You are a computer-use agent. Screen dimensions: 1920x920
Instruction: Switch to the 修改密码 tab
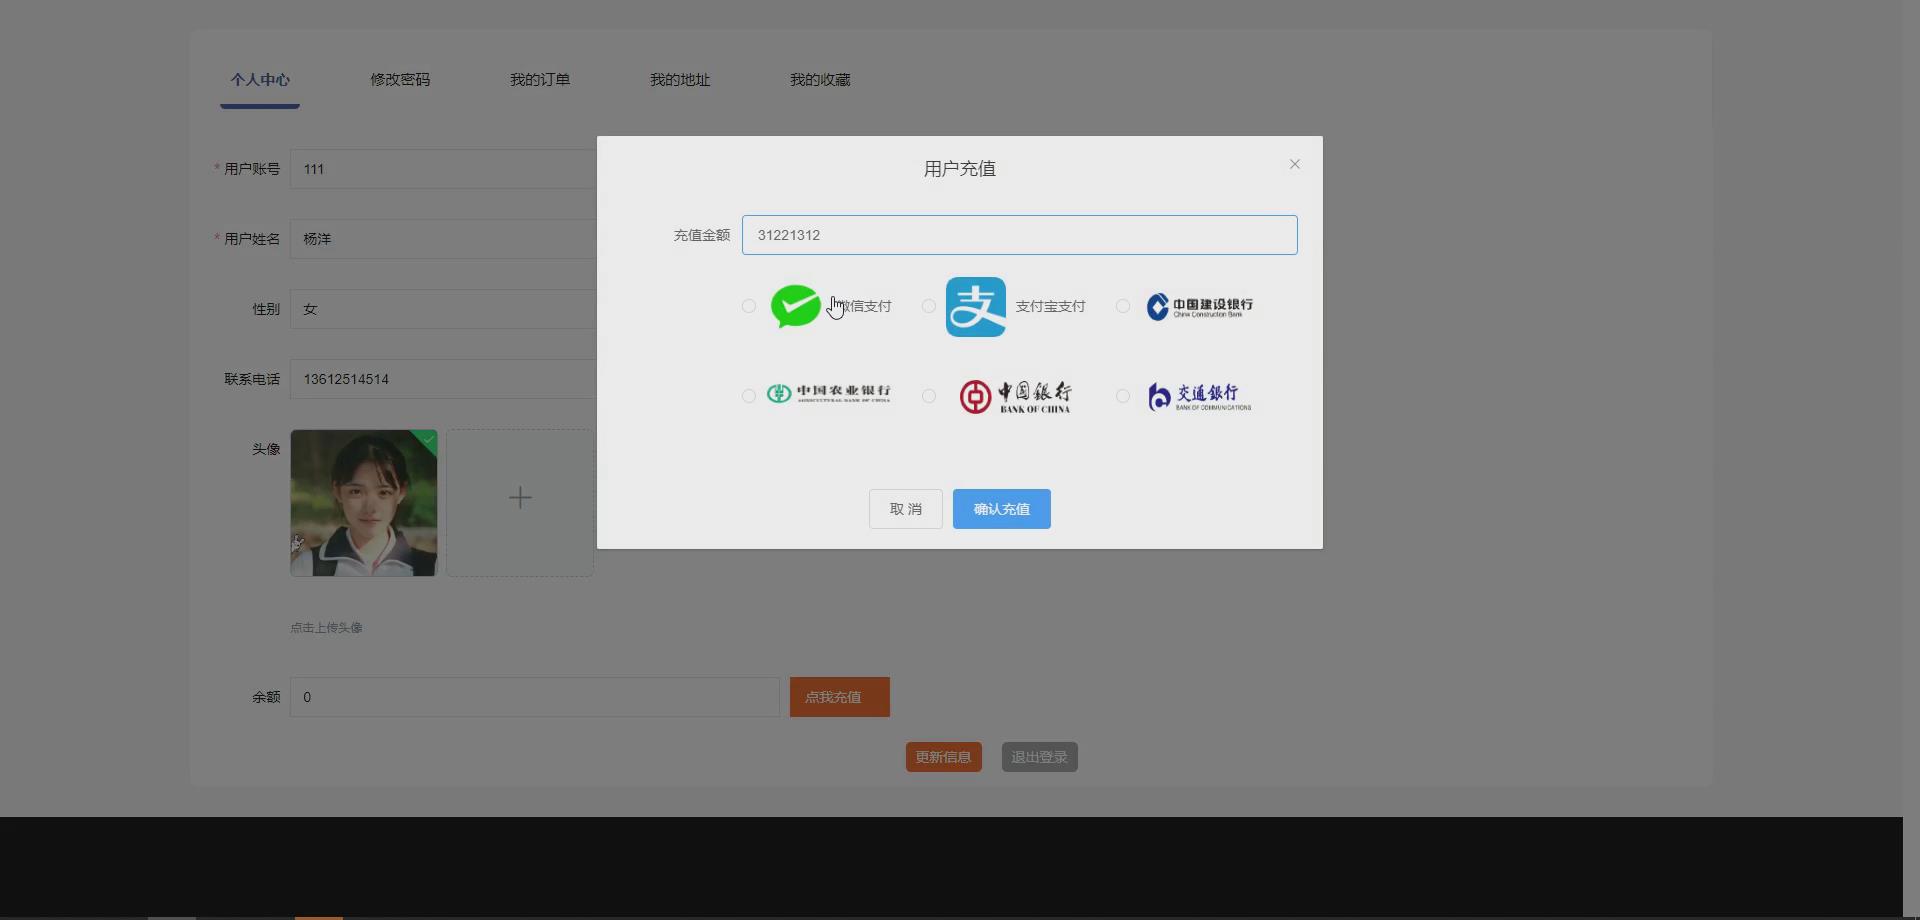tap(399, 80)
